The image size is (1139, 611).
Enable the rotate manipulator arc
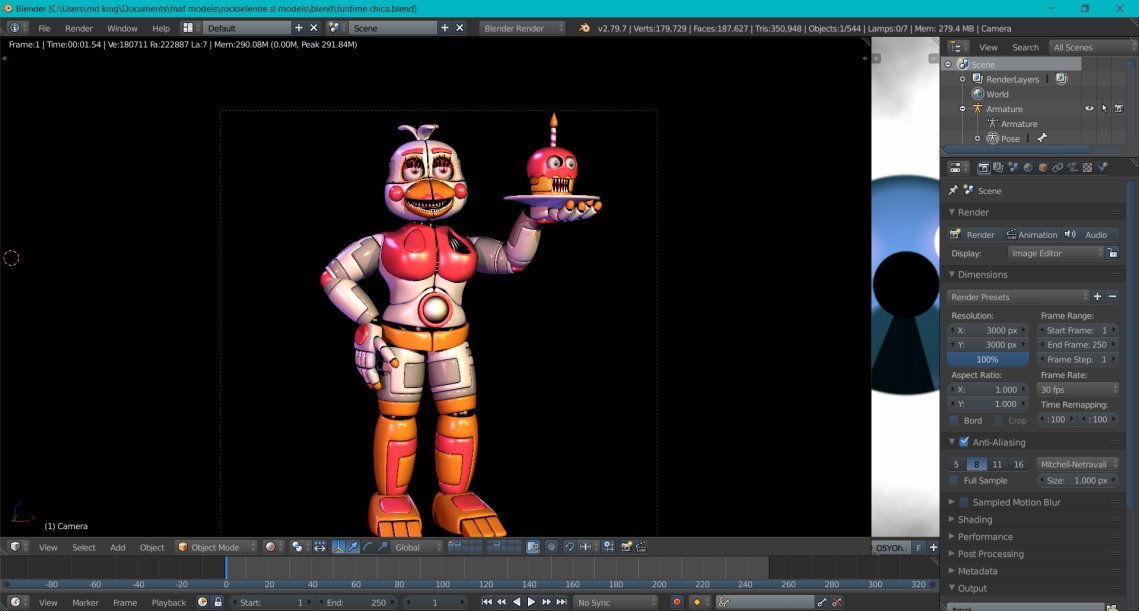368,547
